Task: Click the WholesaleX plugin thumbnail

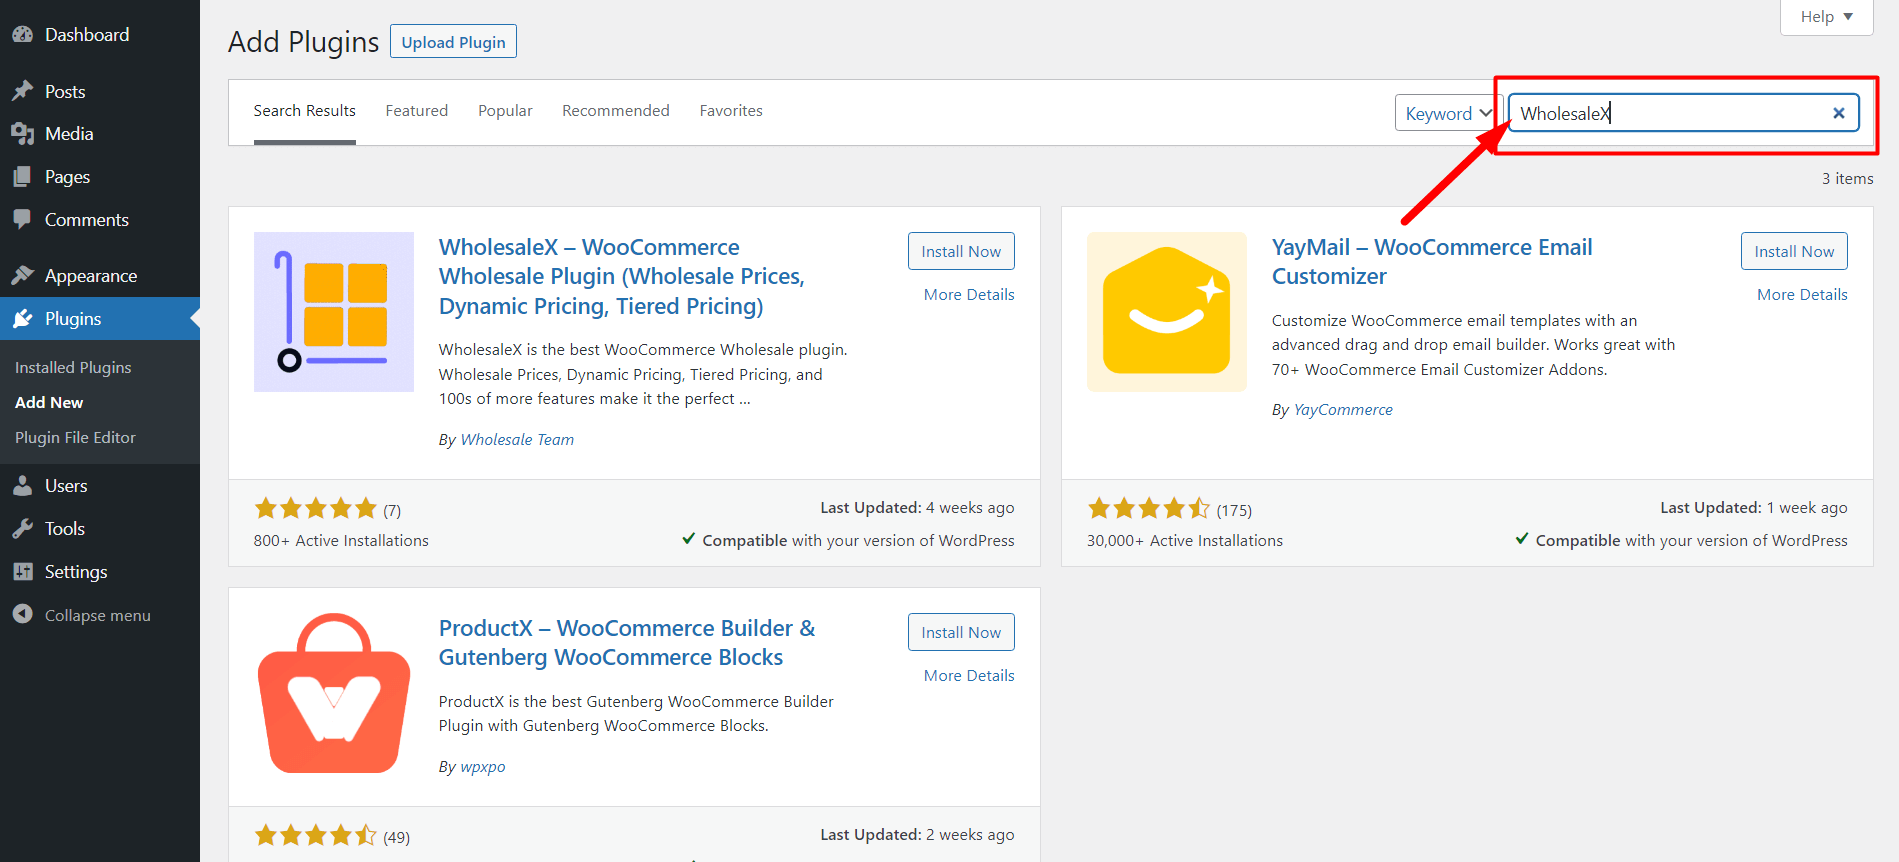Action: point(334,312)
